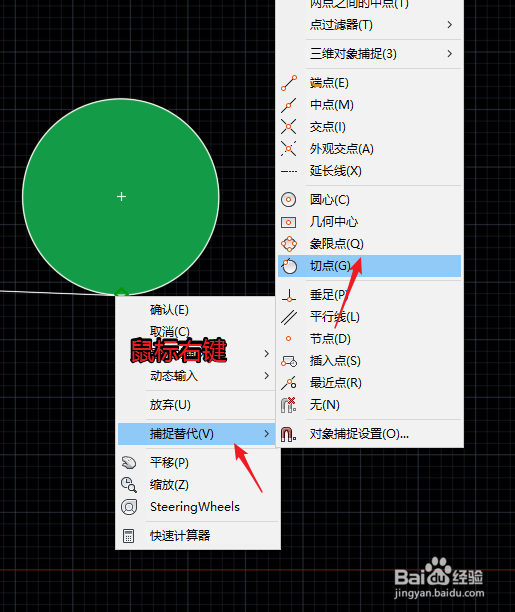Select the 象限点(Q) text label
Viewport: 515px width, 612px height.
point(337,244)
